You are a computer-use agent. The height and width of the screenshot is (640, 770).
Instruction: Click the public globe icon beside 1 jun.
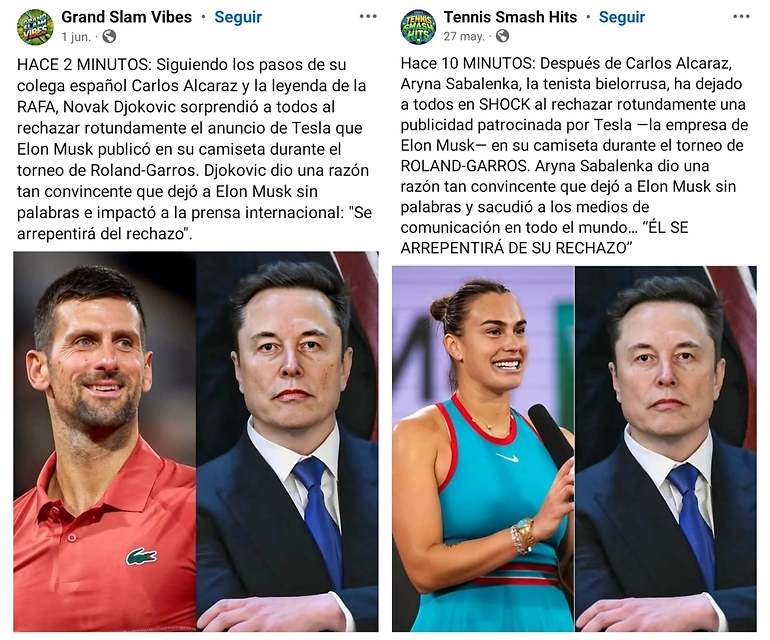click(109, 36)
